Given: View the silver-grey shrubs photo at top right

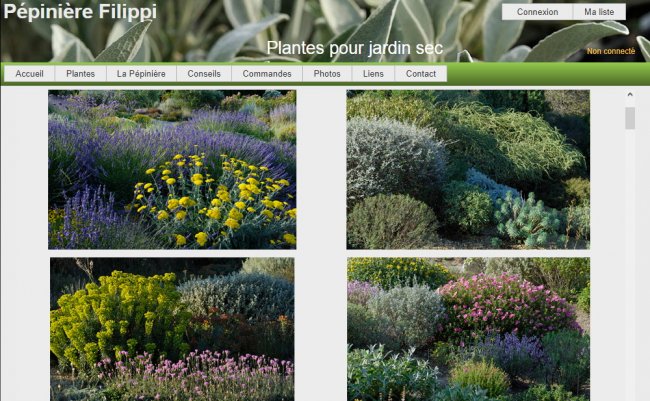Looking at the screenshot, I should point(468,169).
